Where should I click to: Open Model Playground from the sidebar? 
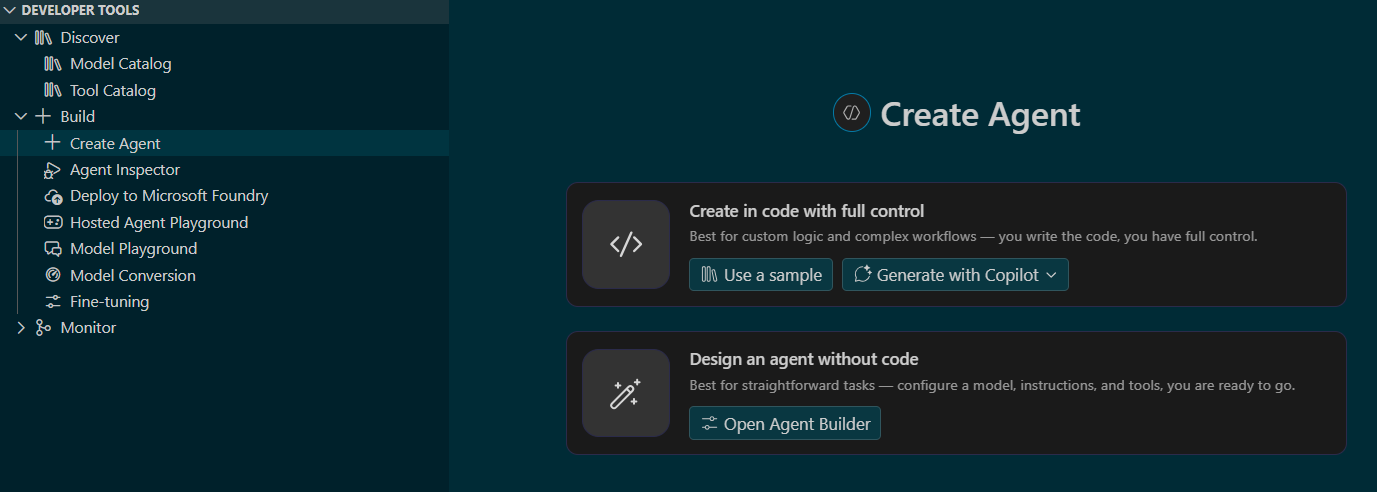[x=134, y=248]
